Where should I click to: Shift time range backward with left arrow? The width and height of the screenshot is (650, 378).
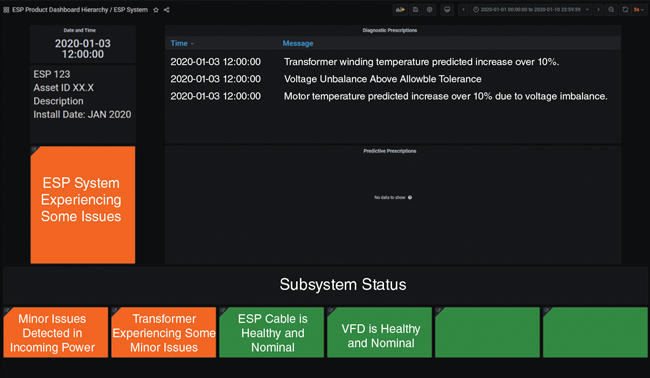[x=463, y=10]
